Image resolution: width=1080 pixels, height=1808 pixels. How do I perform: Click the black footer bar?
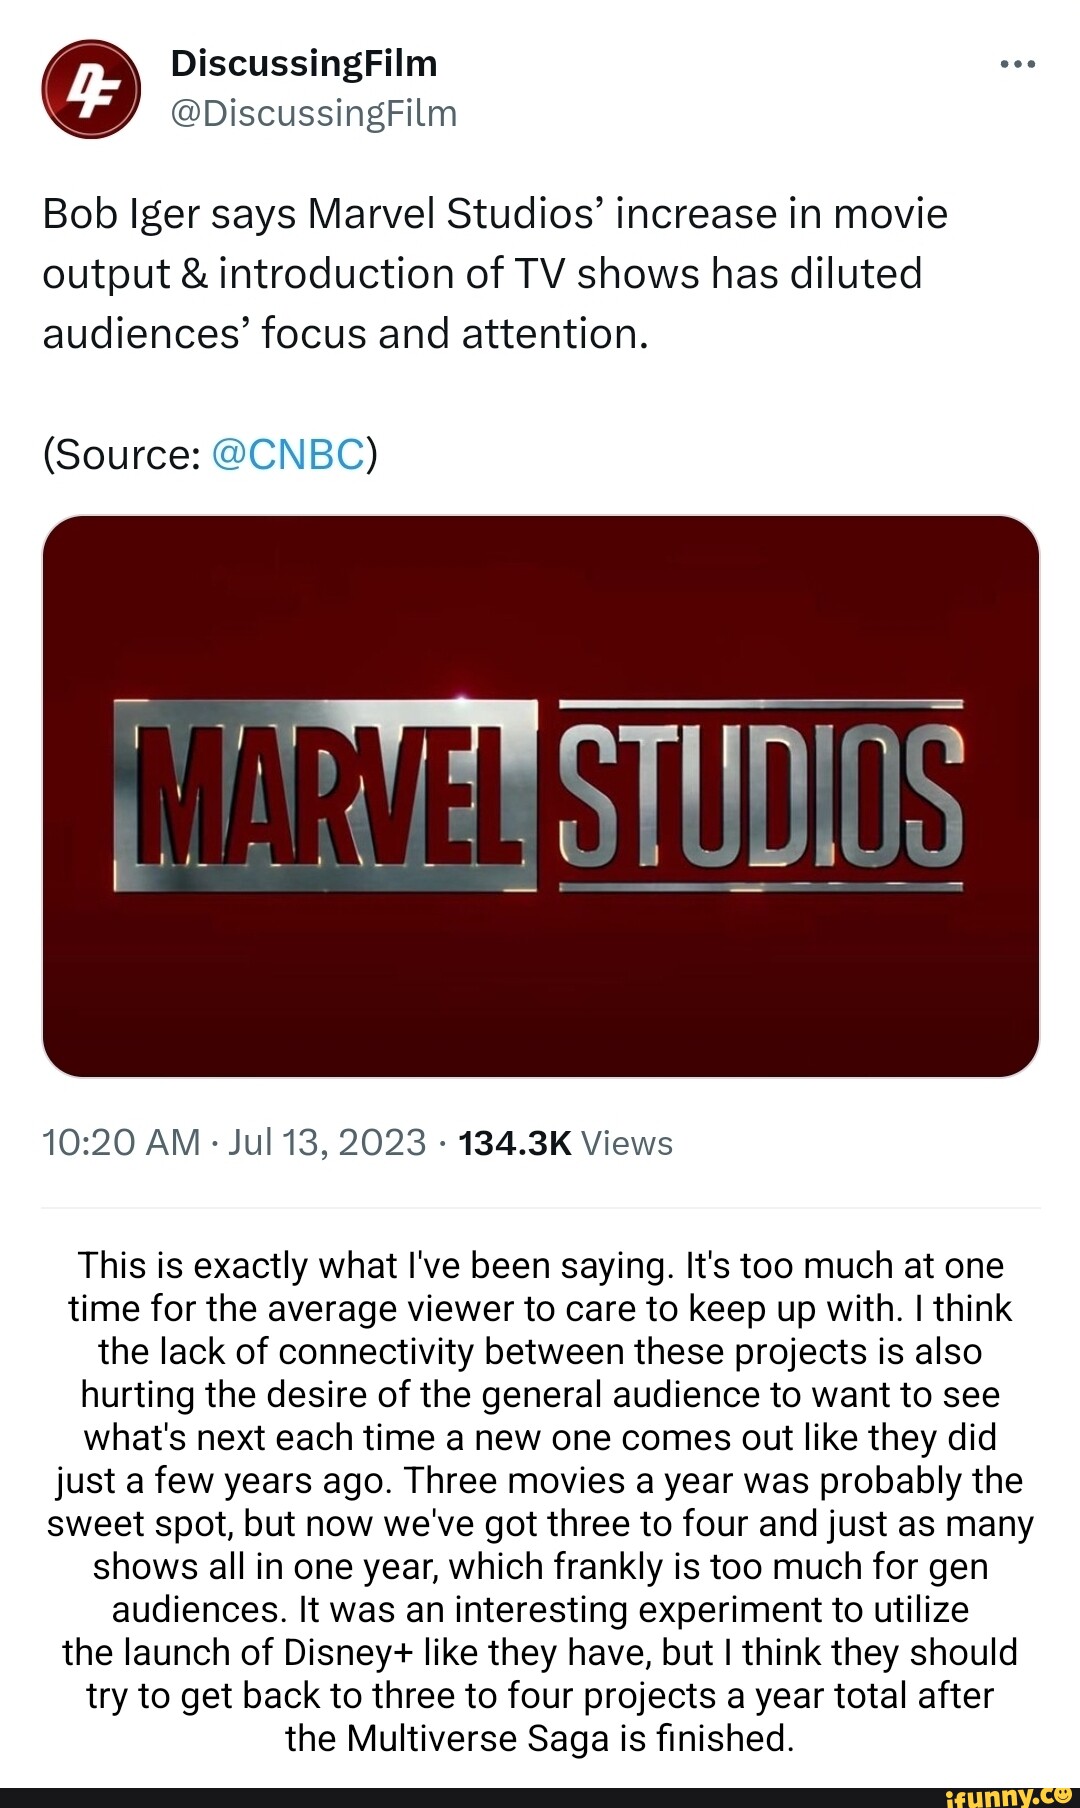(x=450, y=1797)
